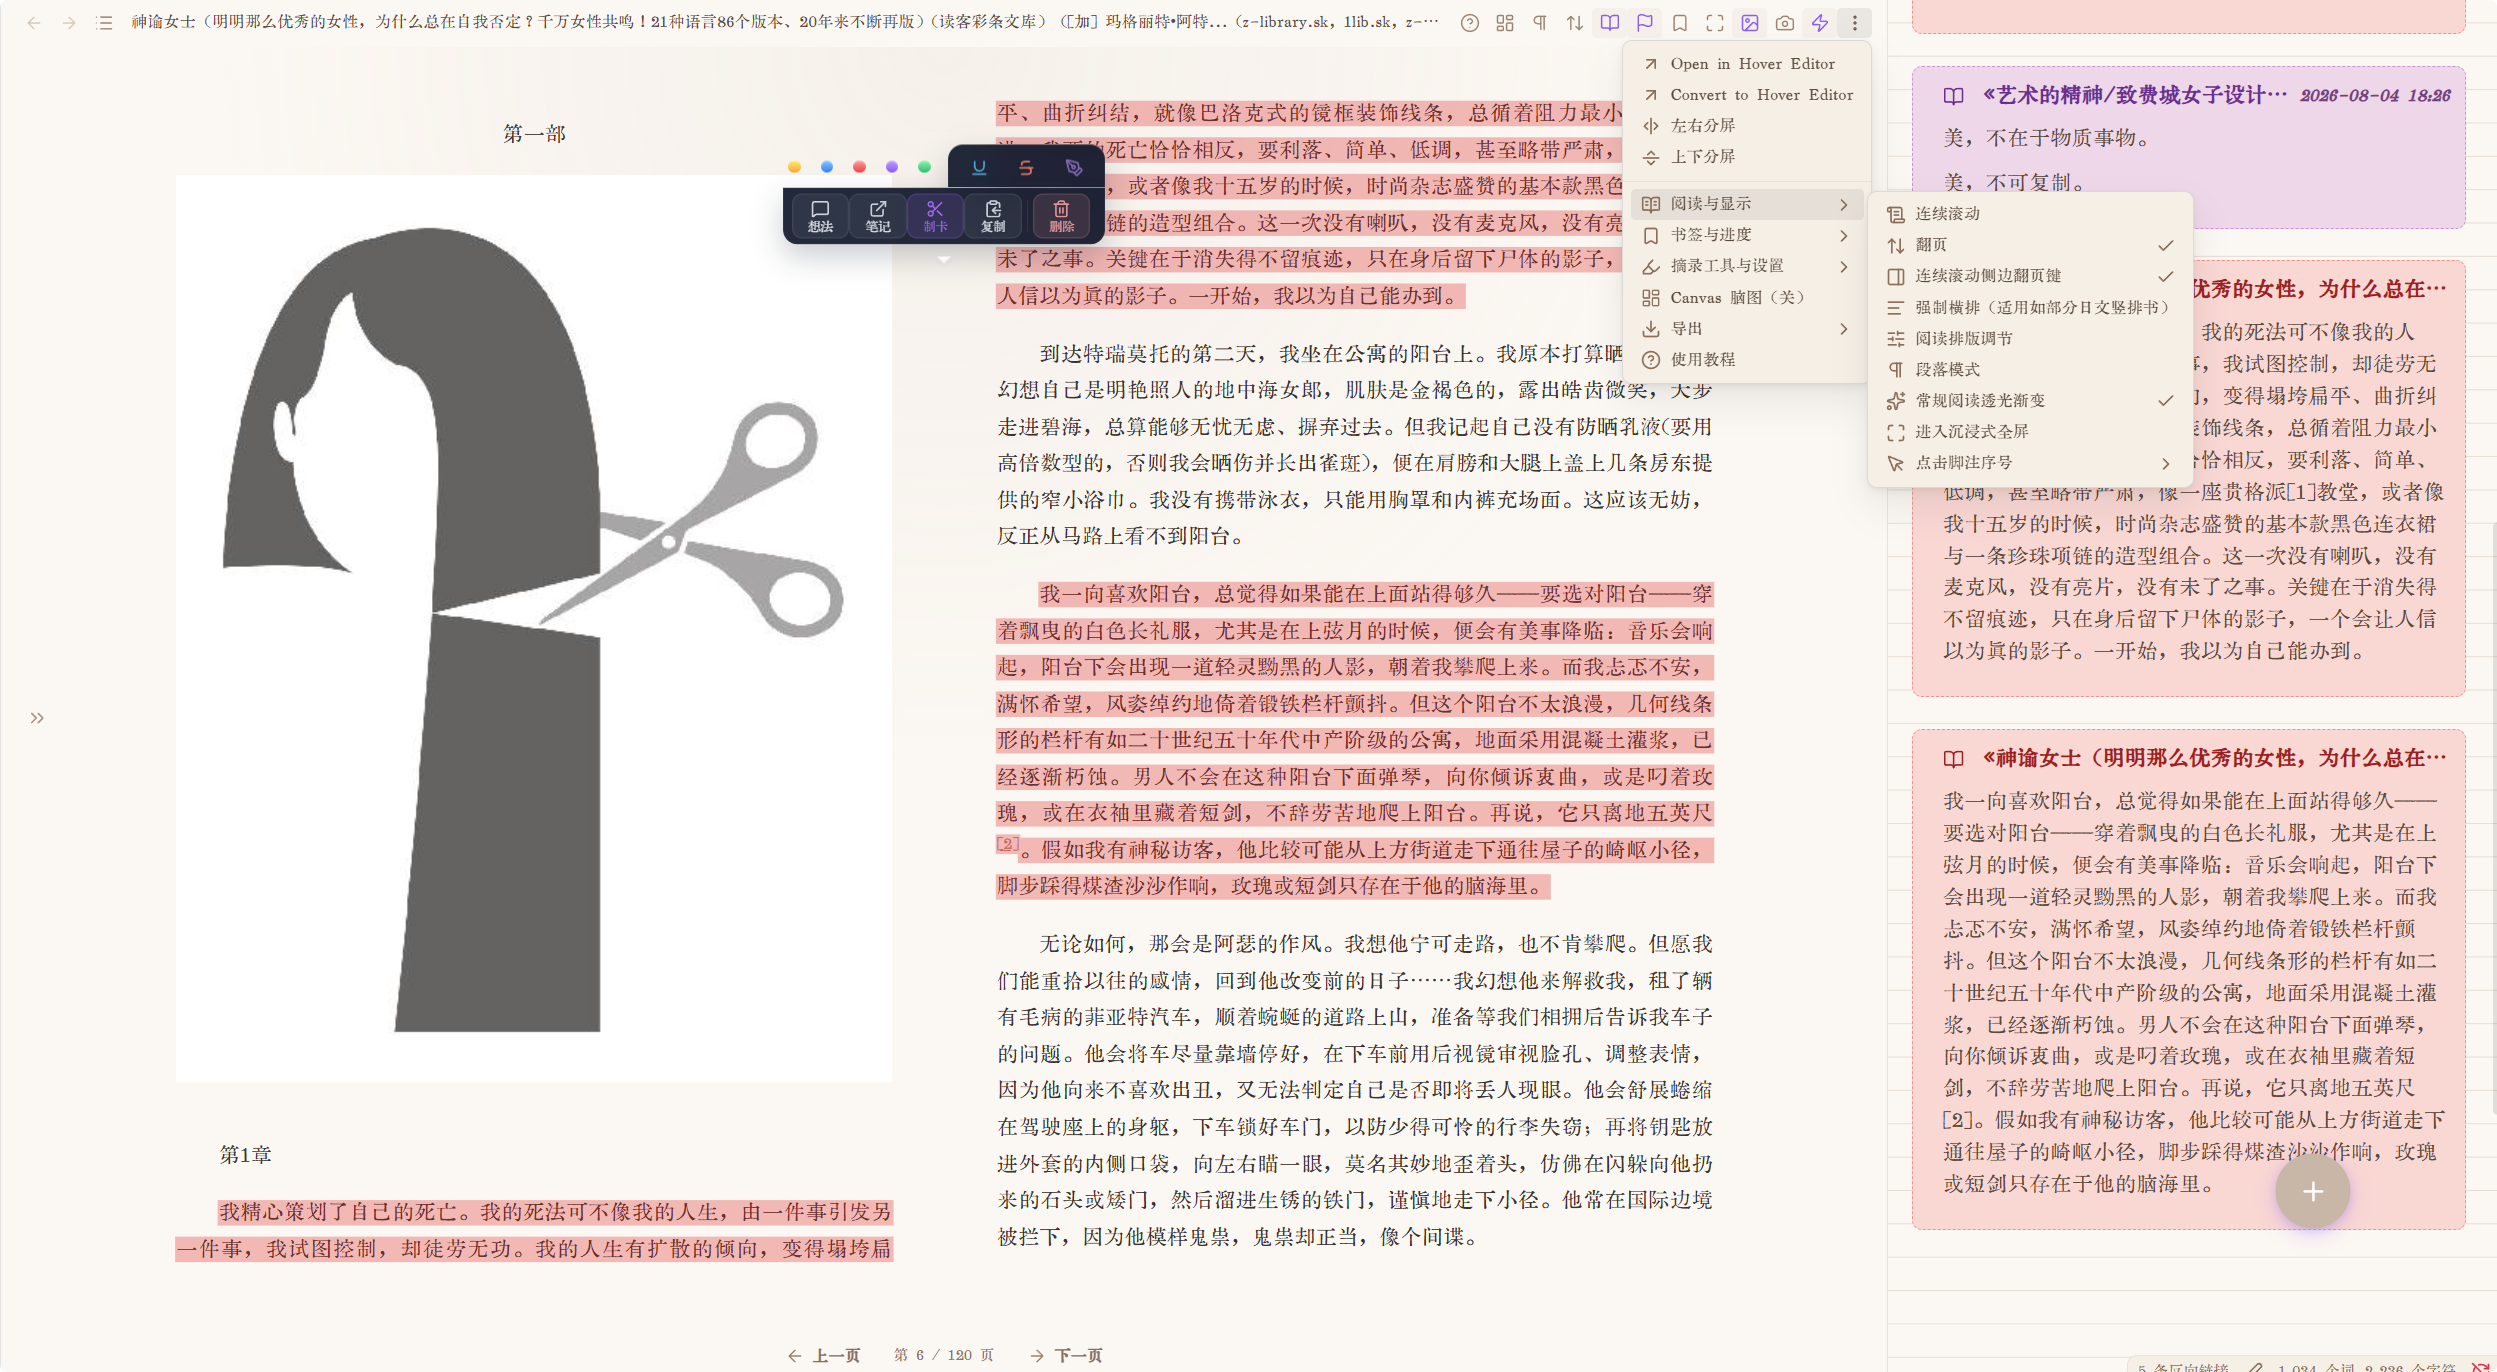Viewport: 2497px width, 1372px height.
Task: Go forward with the right arrow icon
Action: tap(69, 23)
